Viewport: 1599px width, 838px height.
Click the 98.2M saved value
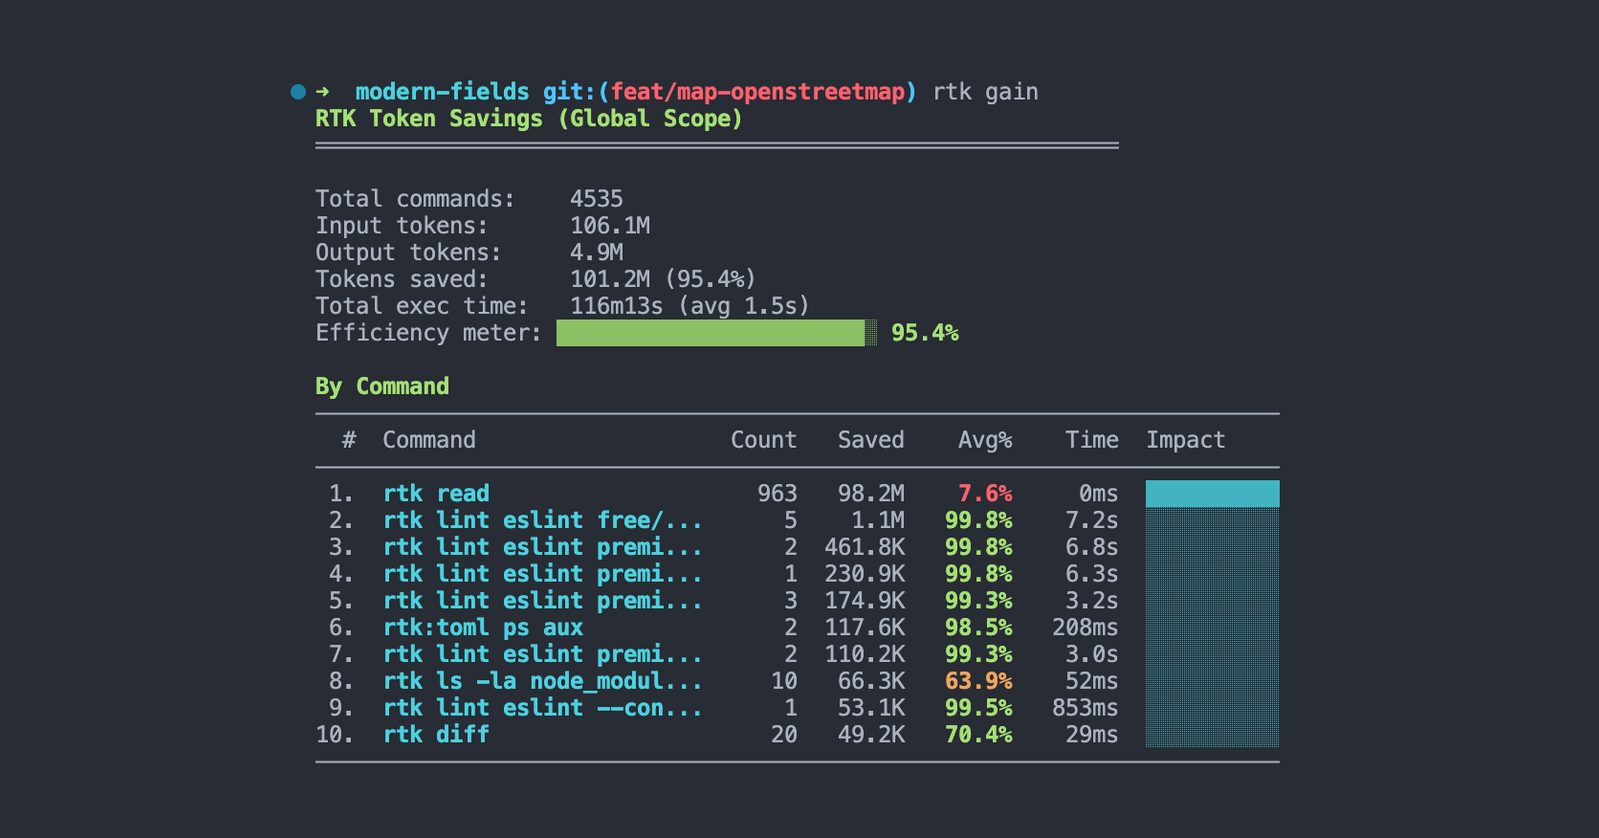tap(871, 494)
